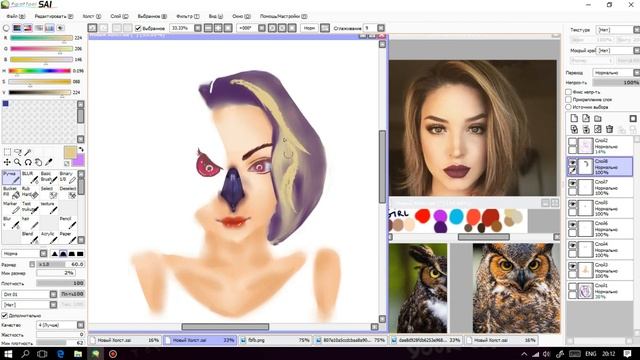Toggle the Выбранное checkbox in toolbar
This screenshot has width=640, height=360.
point(138,28)
